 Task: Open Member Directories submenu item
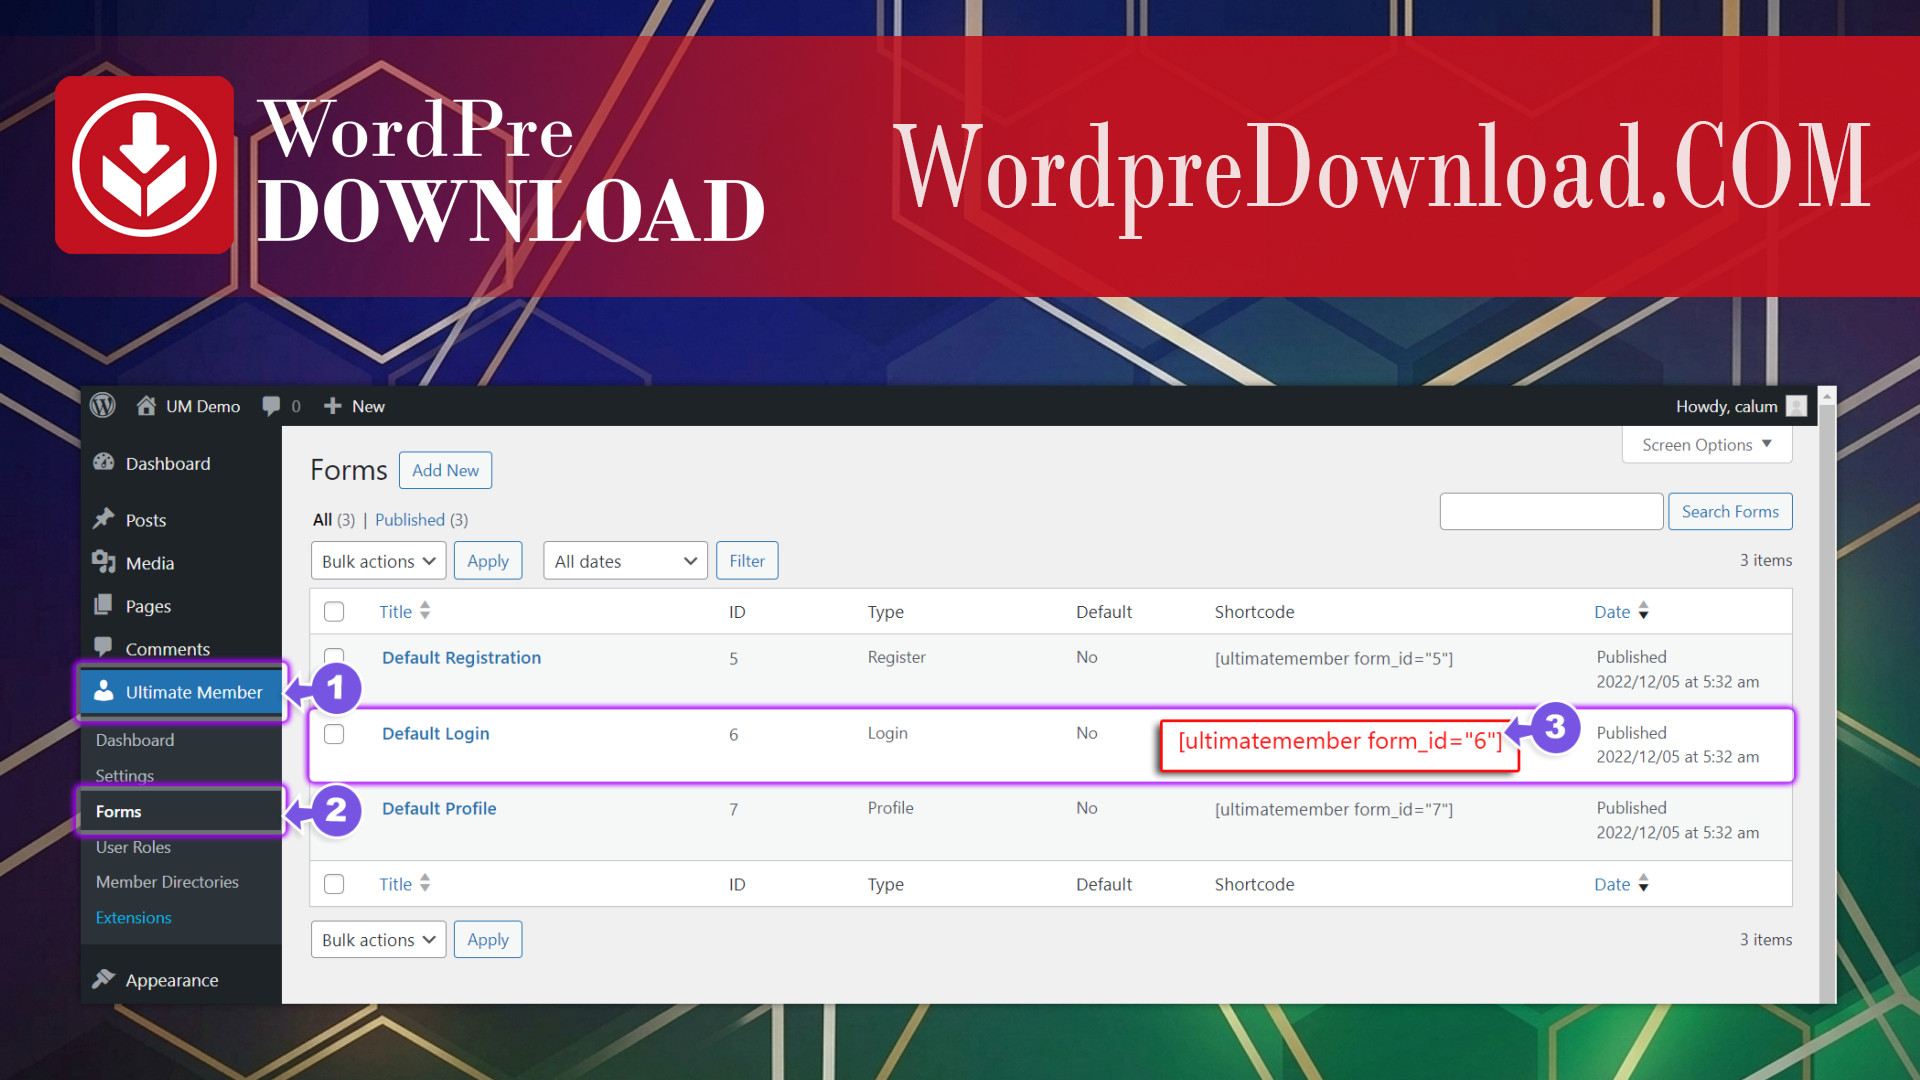click(x=167, y=882)
